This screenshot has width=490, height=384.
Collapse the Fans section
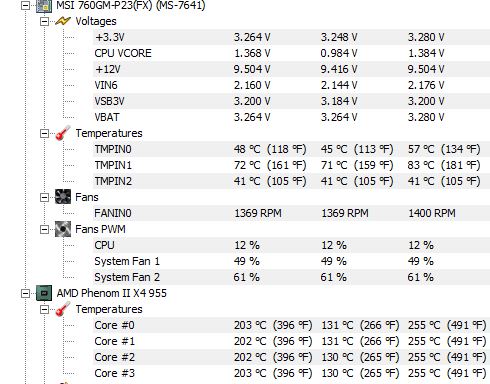click(x=44, y=198)
